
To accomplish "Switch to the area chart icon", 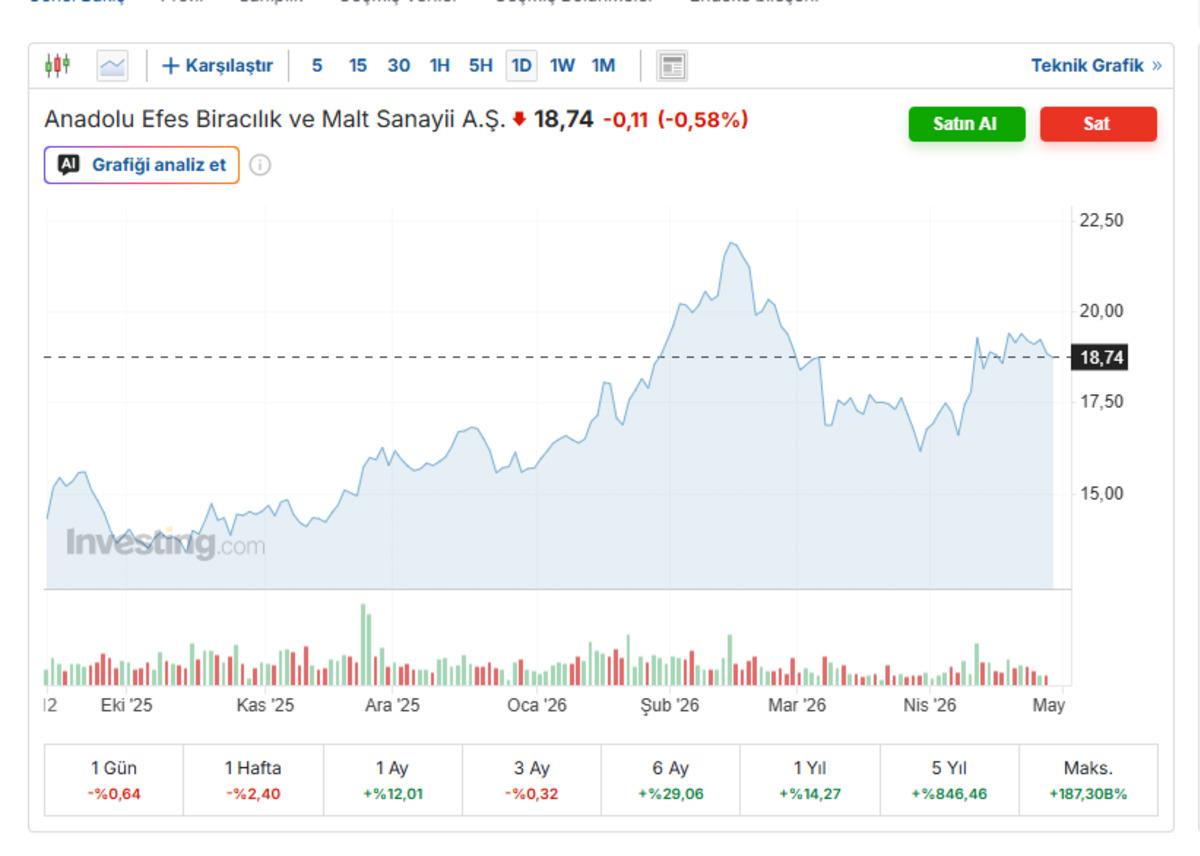I will (x=112, y=66).
